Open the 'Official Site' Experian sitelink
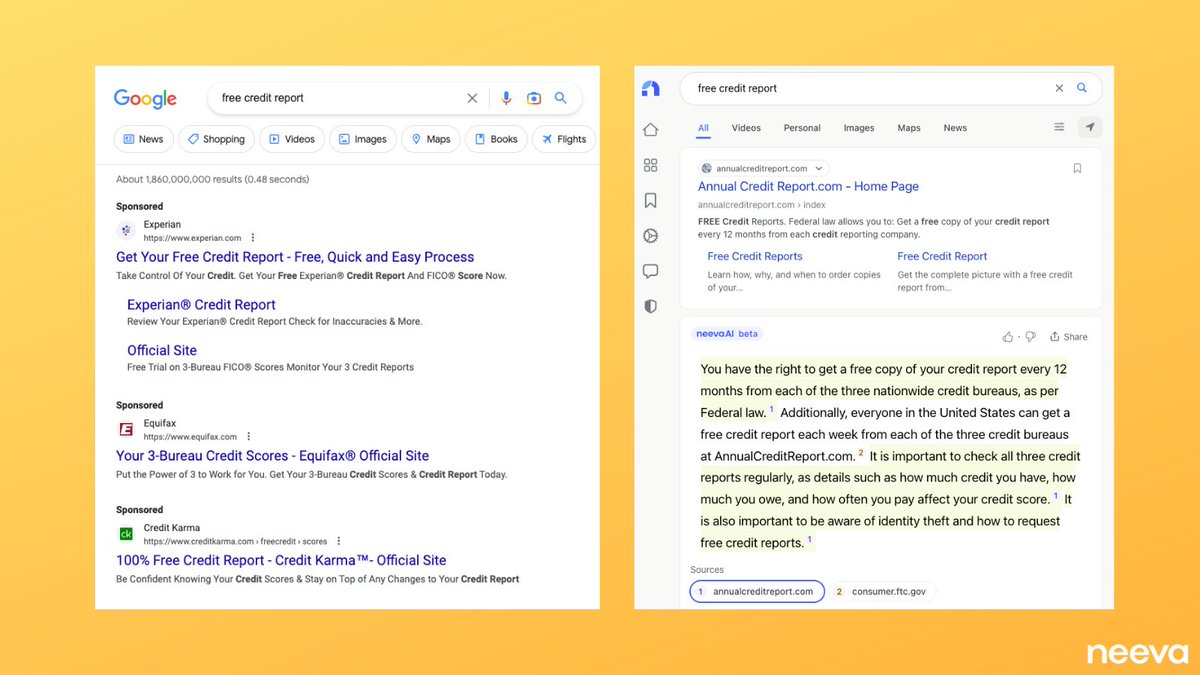The width and height of the screenshot is (1200, 675). point(162,351)
